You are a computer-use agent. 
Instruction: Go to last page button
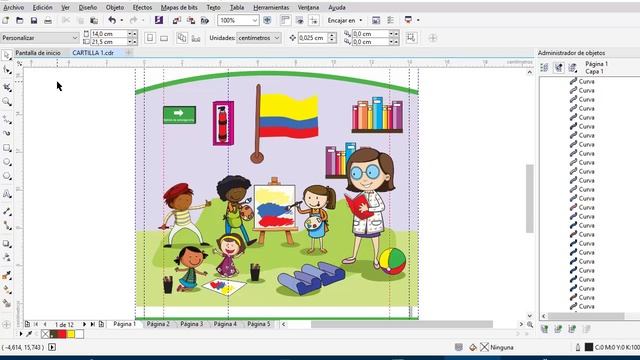click(93, 324)
